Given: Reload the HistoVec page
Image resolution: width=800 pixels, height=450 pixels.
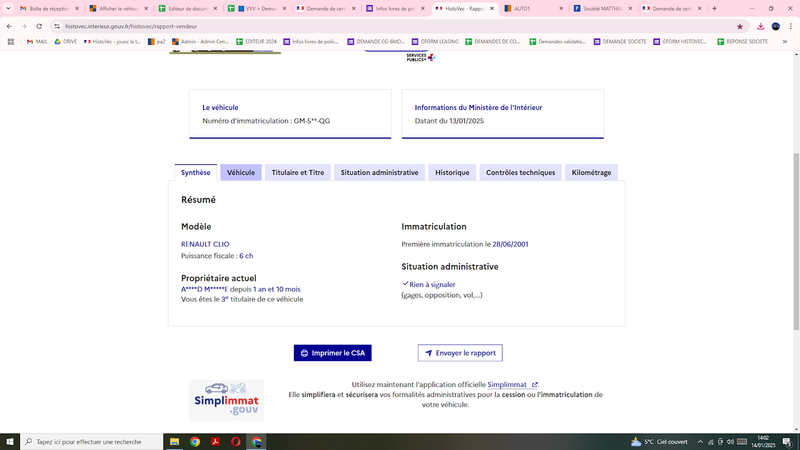Looking at the screenshot, I should (39, 26).
